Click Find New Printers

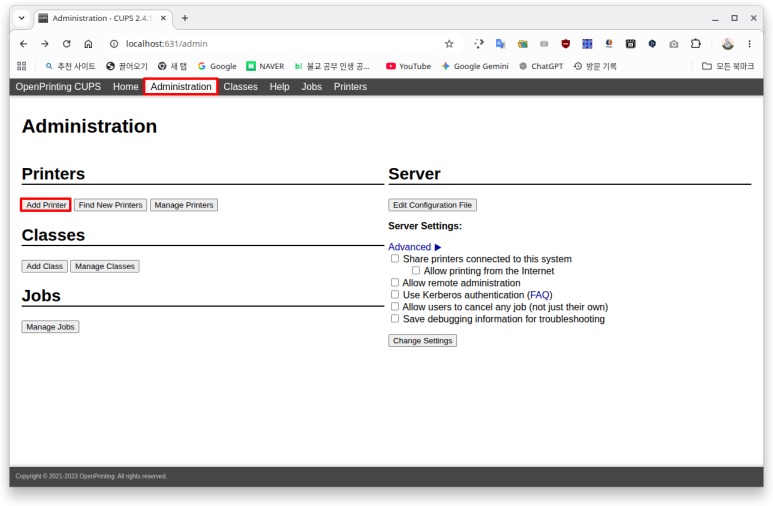(x=110, y=205)
